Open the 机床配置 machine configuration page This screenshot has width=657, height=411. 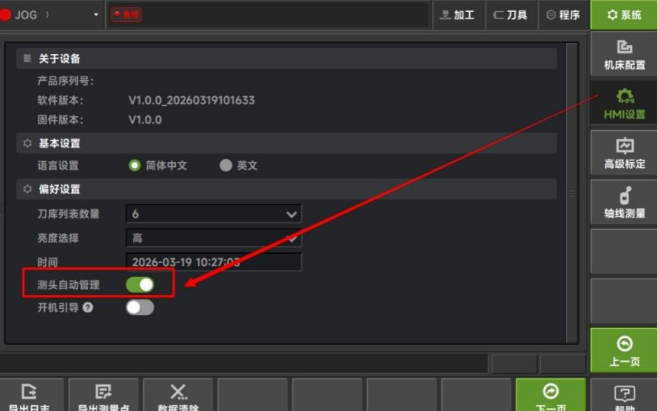624,55
